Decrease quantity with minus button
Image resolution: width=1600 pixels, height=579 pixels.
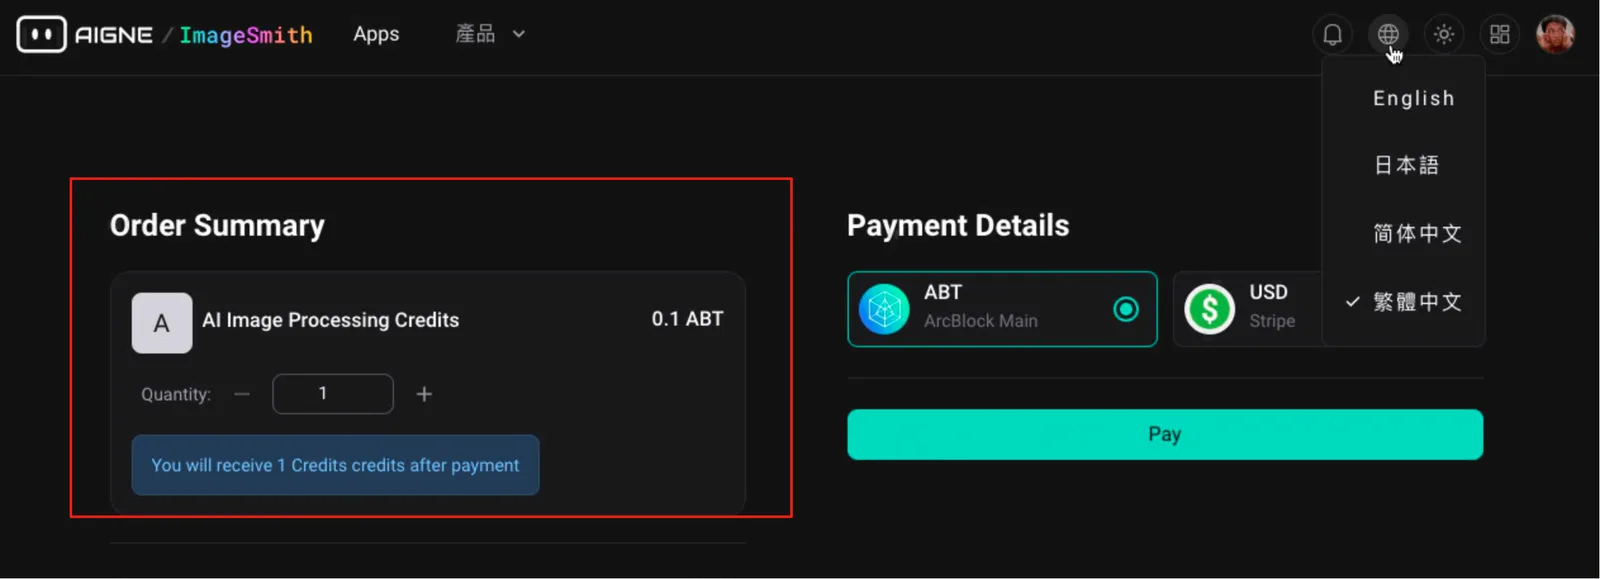coord(242,394)
